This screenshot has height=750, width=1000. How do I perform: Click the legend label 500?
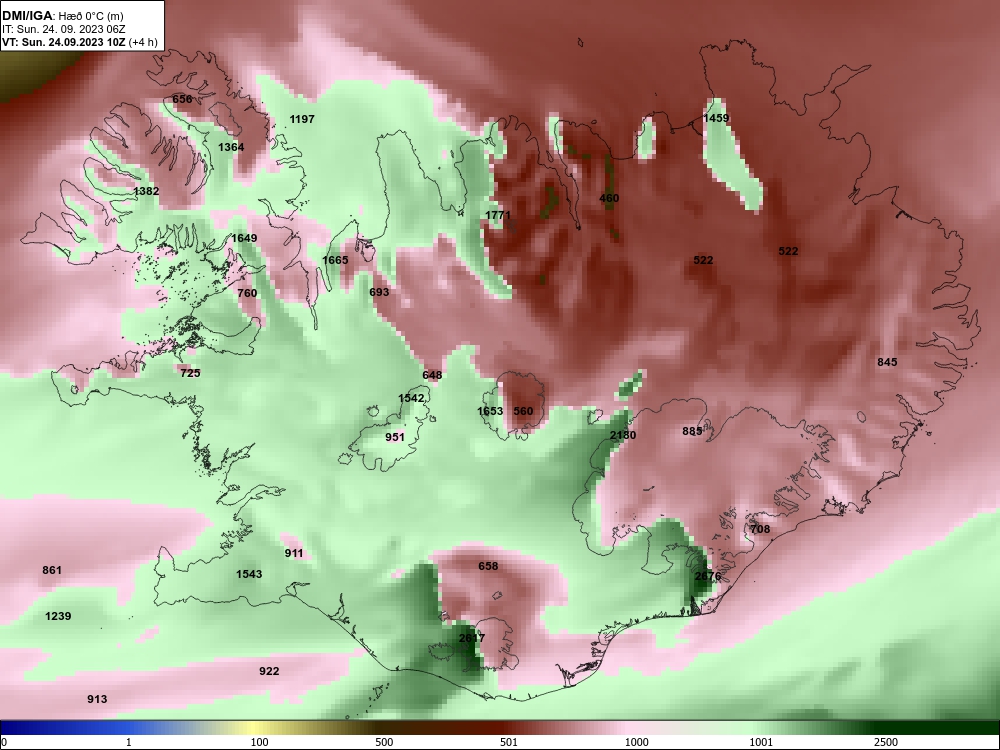point(384,742)
